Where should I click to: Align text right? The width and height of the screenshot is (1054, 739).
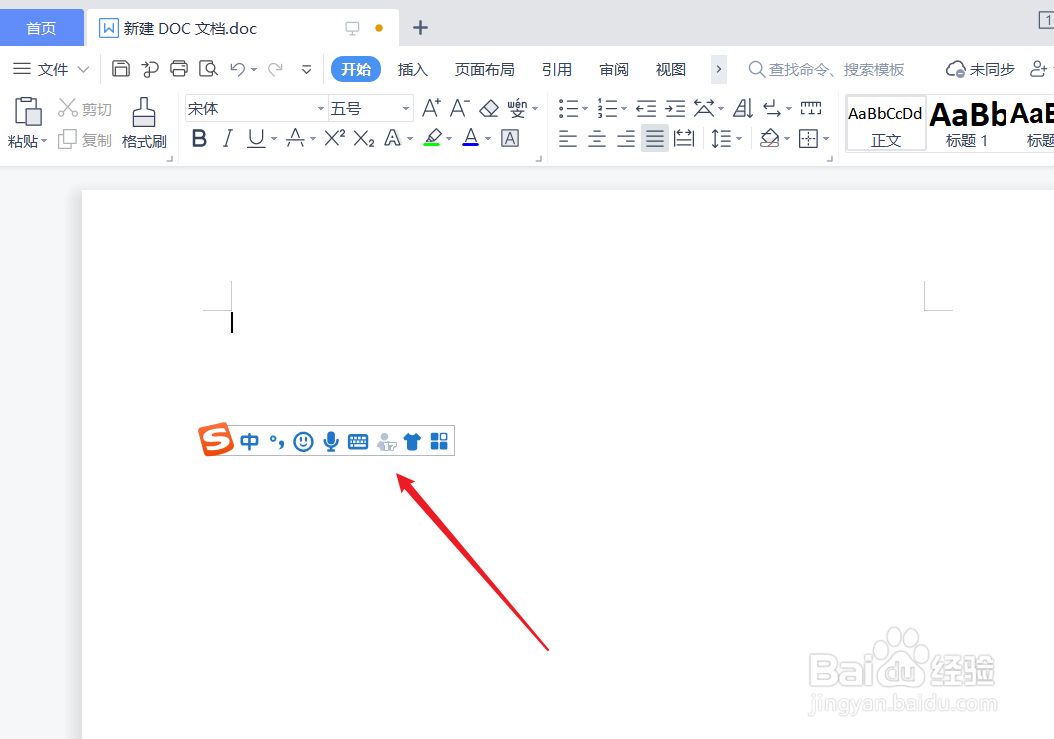pyautogui.click(x=626, y=139)
